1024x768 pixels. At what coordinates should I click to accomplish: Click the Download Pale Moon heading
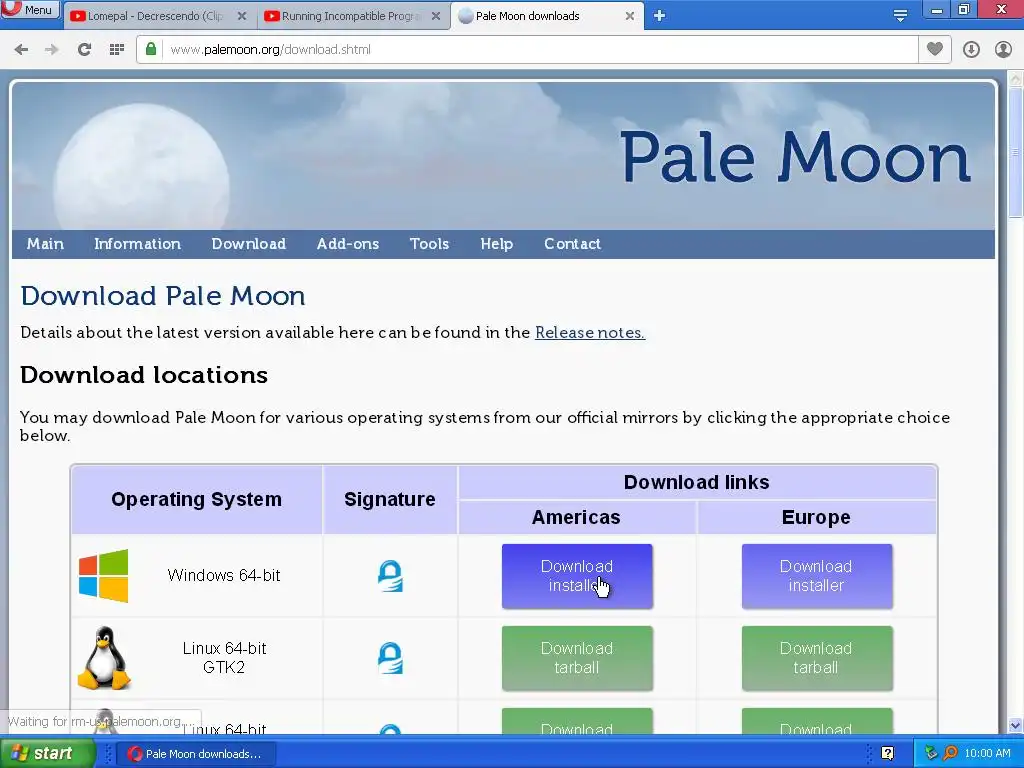coord(163,296)
